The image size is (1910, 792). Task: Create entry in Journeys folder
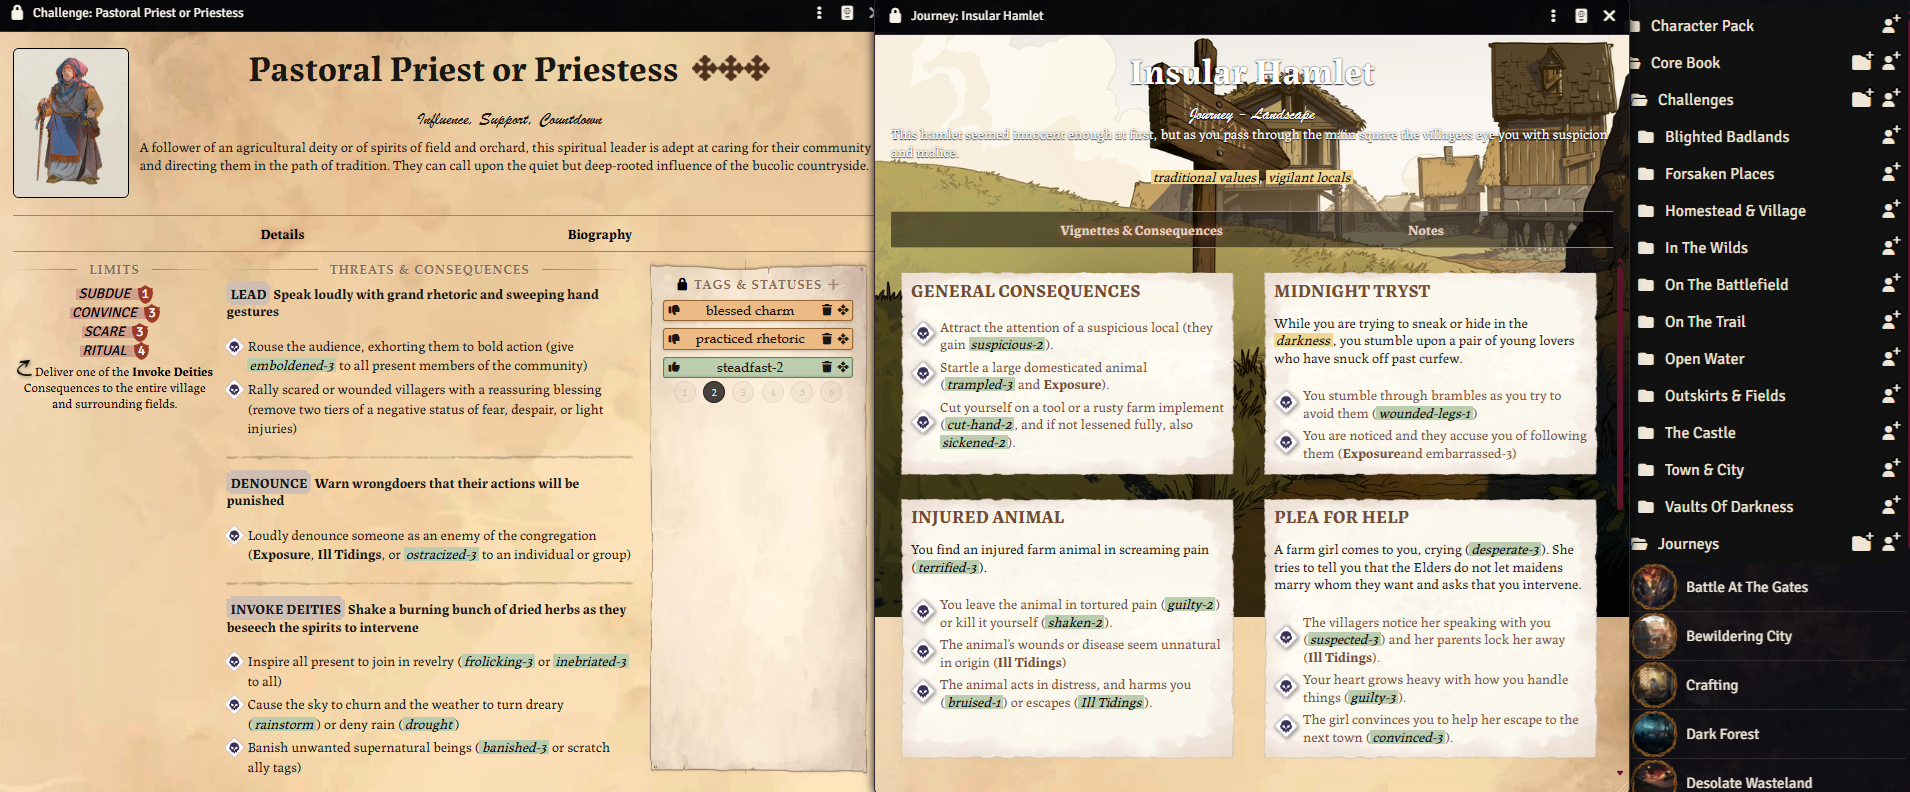[x=1890, y=543]
